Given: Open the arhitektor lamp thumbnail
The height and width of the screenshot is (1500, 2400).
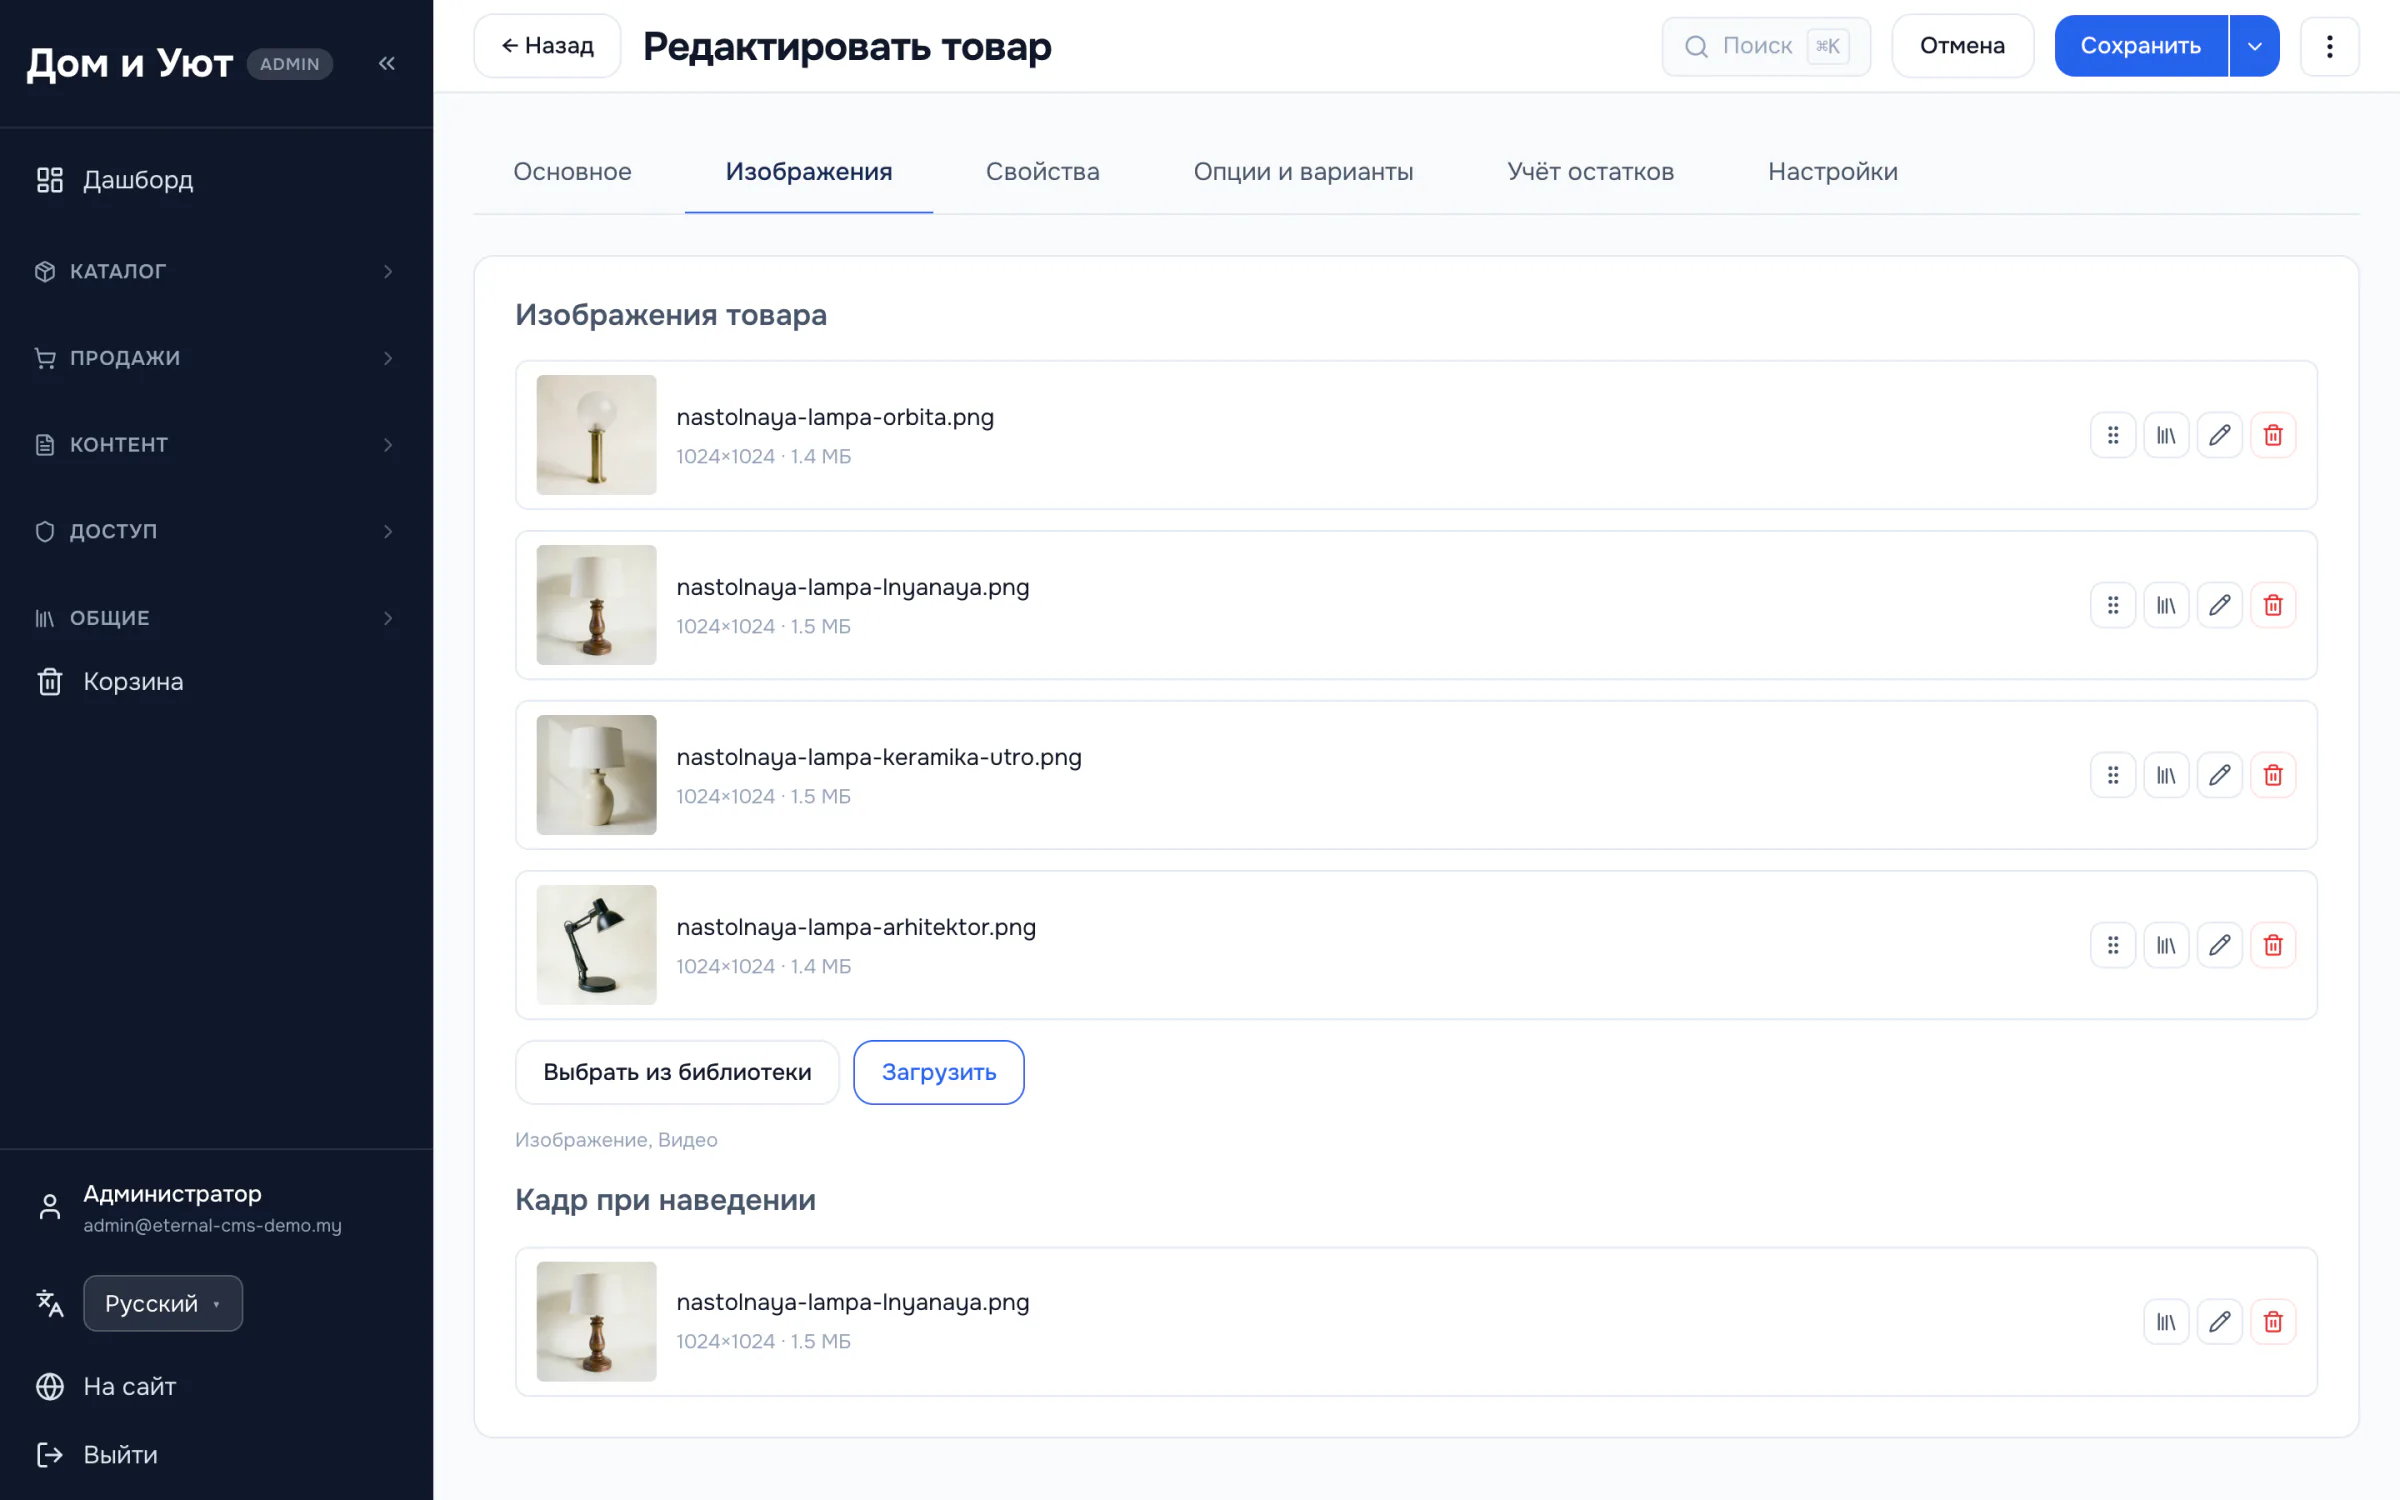Looking at the screenshot, I should pyautogui.click(x=596, y=945).
